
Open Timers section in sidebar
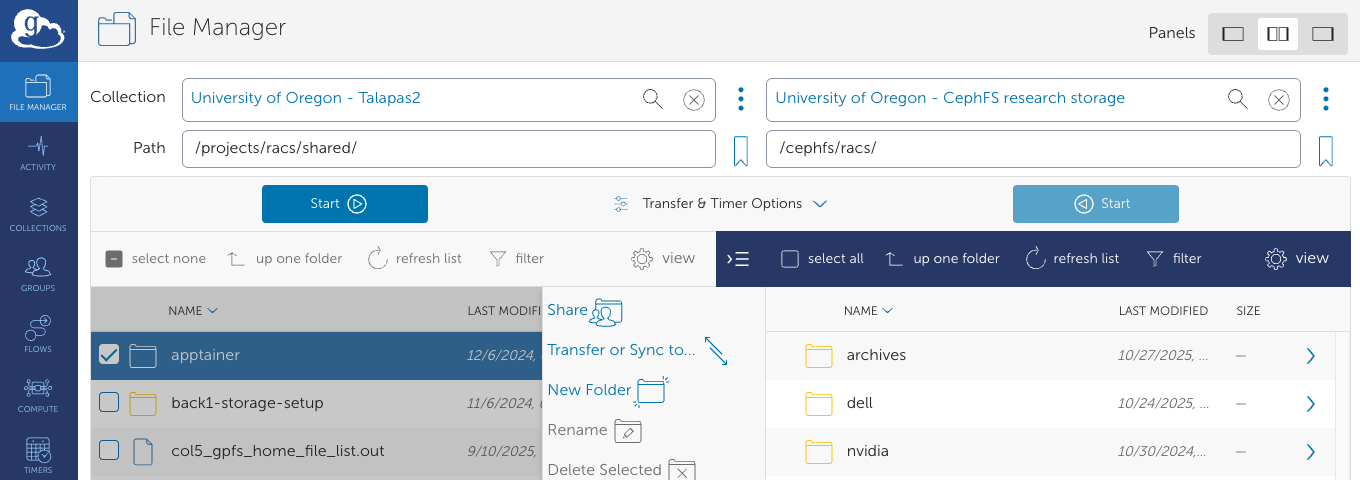(38, 456)
